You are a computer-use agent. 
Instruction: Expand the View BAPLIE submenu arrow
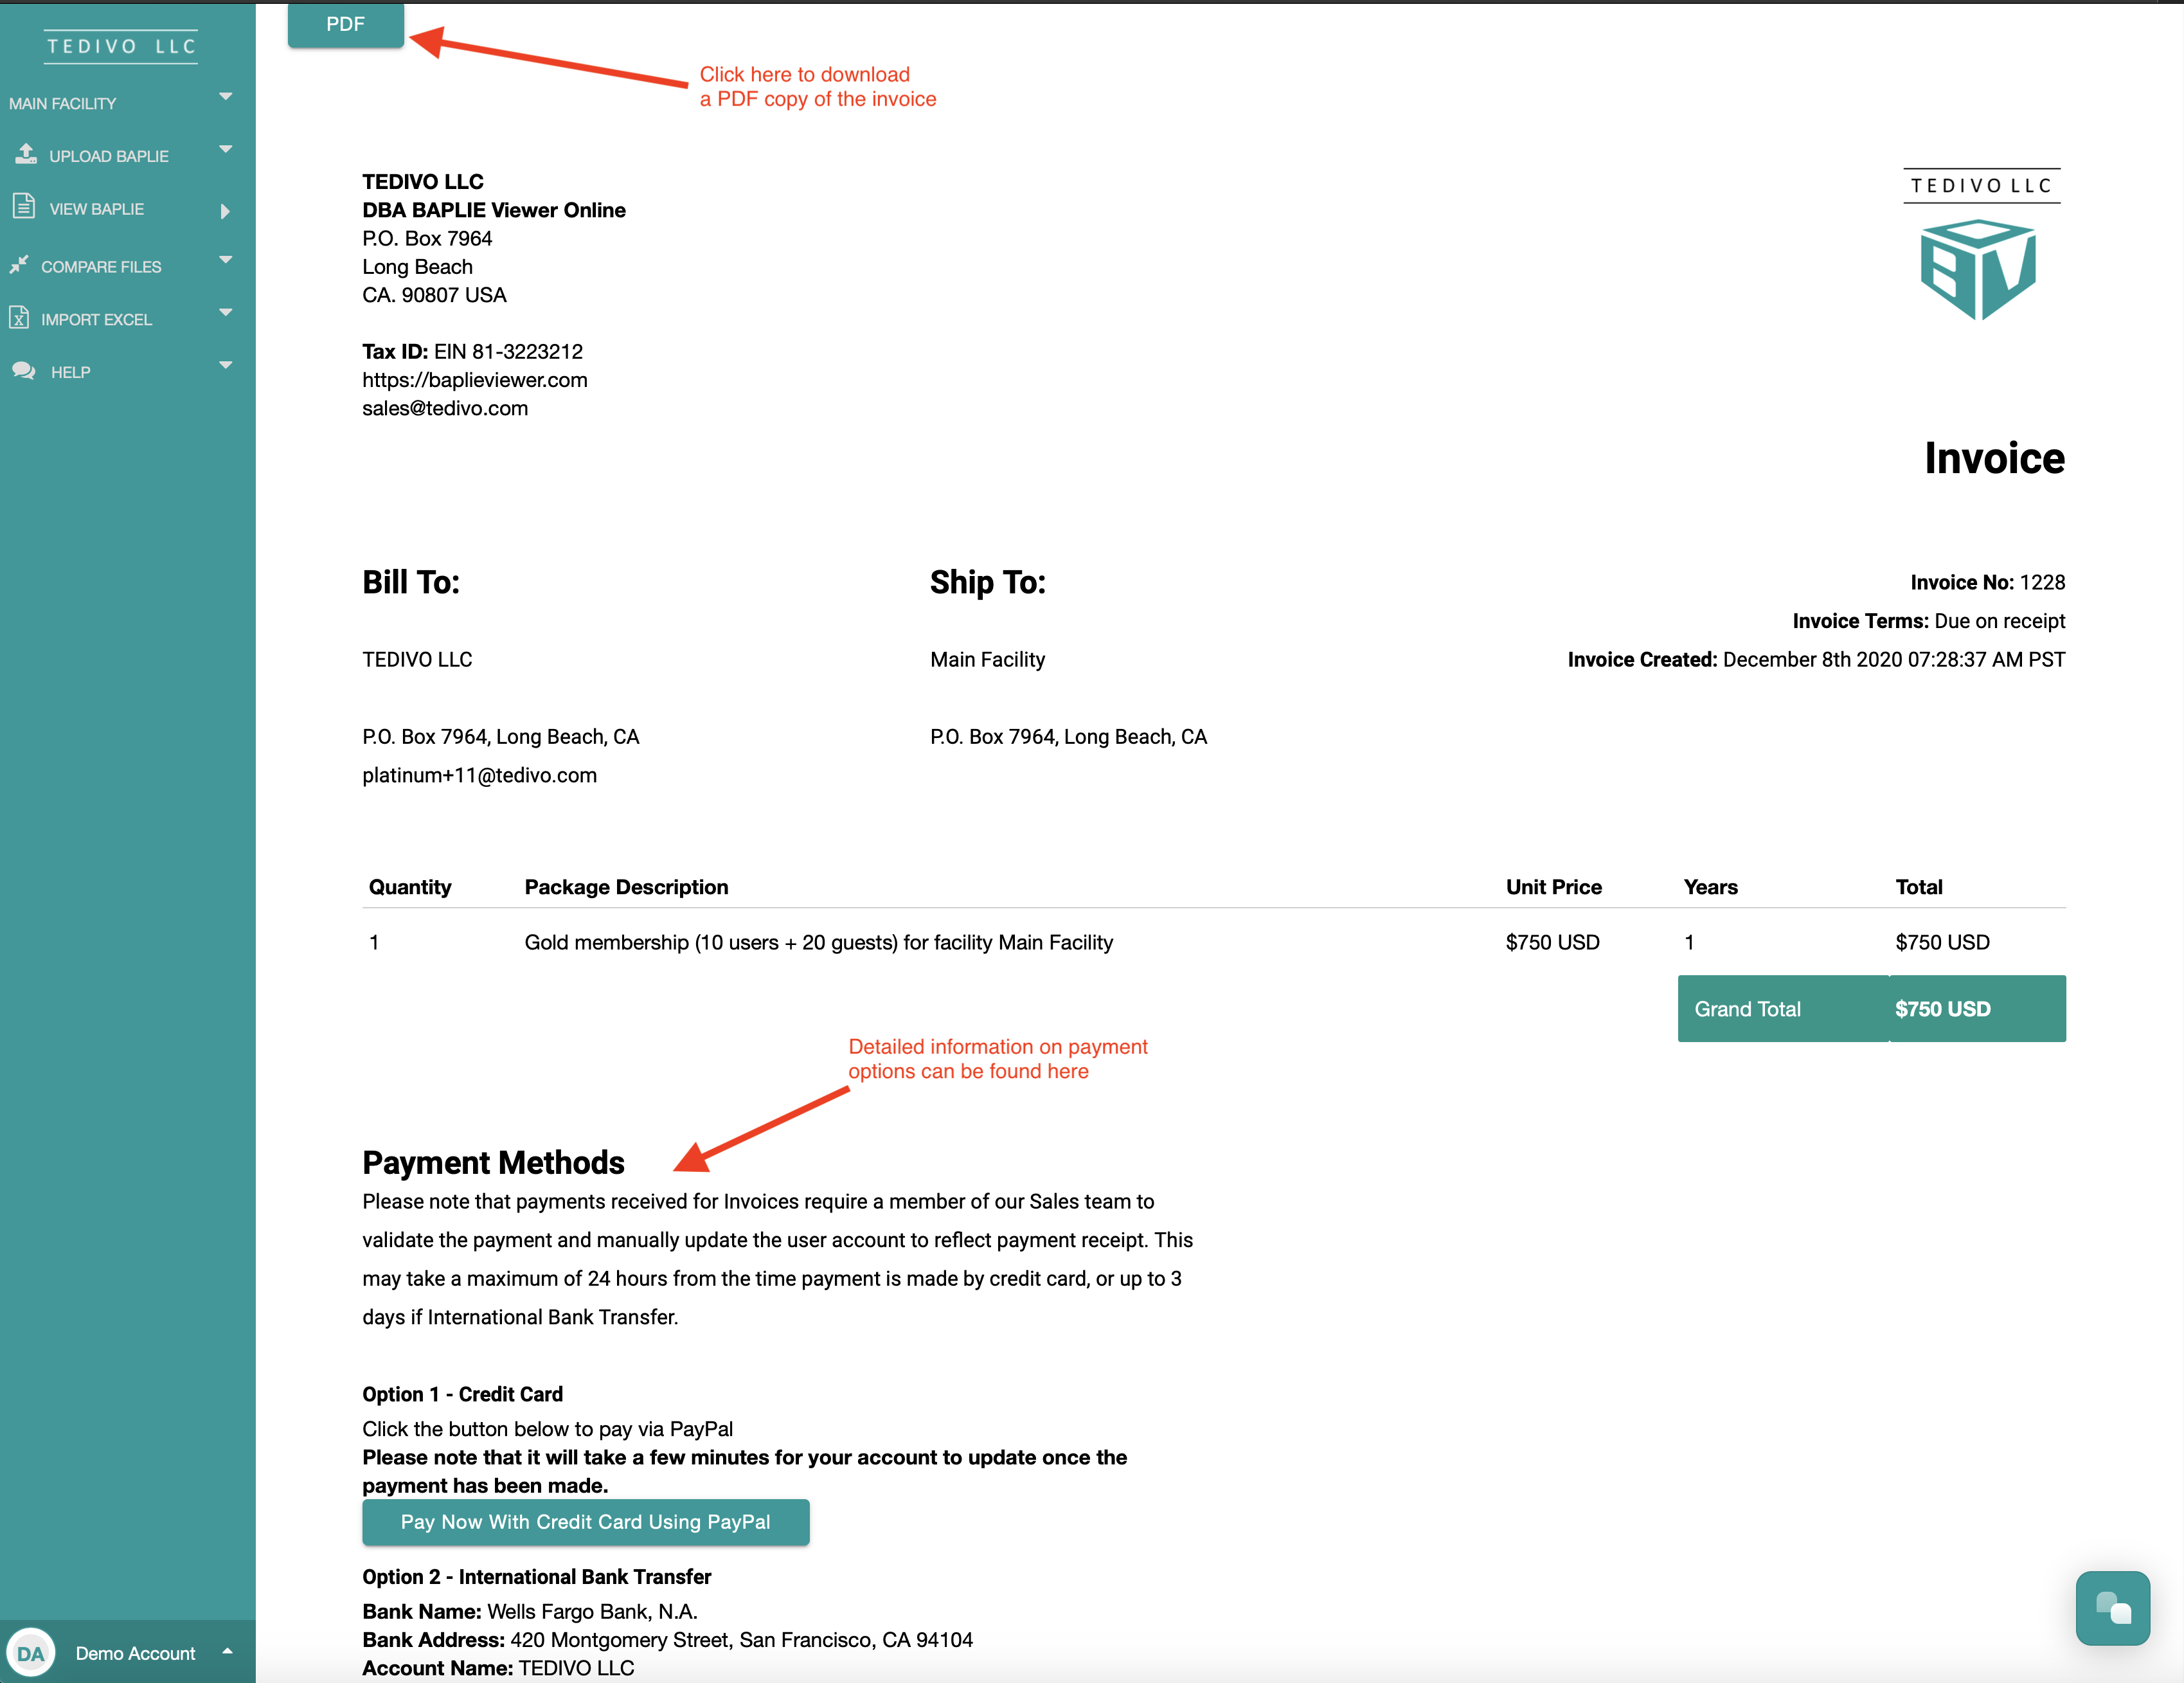click(225, 211)
